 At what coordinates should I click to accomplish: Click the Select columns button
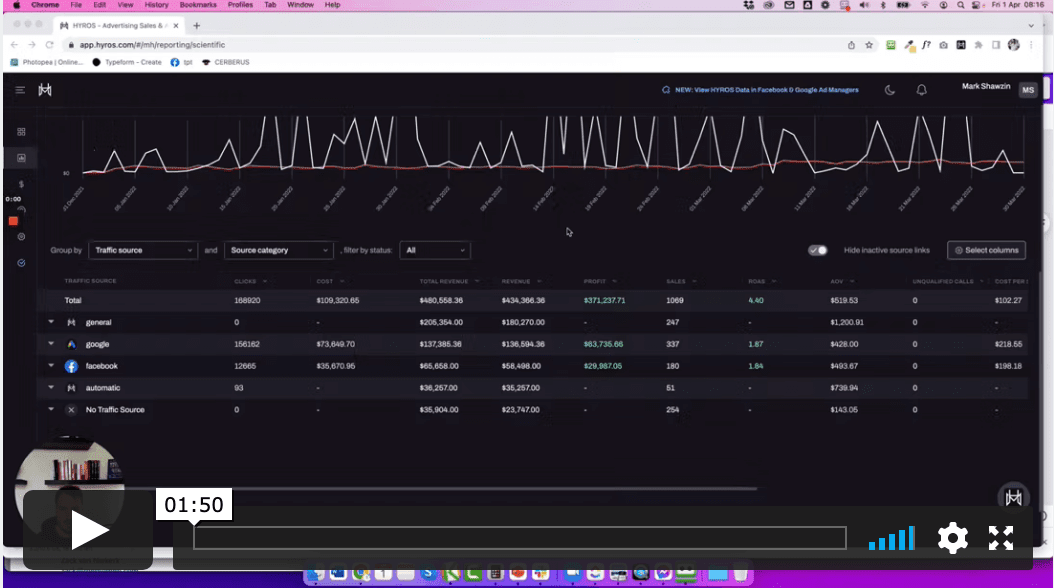point(986,250)
